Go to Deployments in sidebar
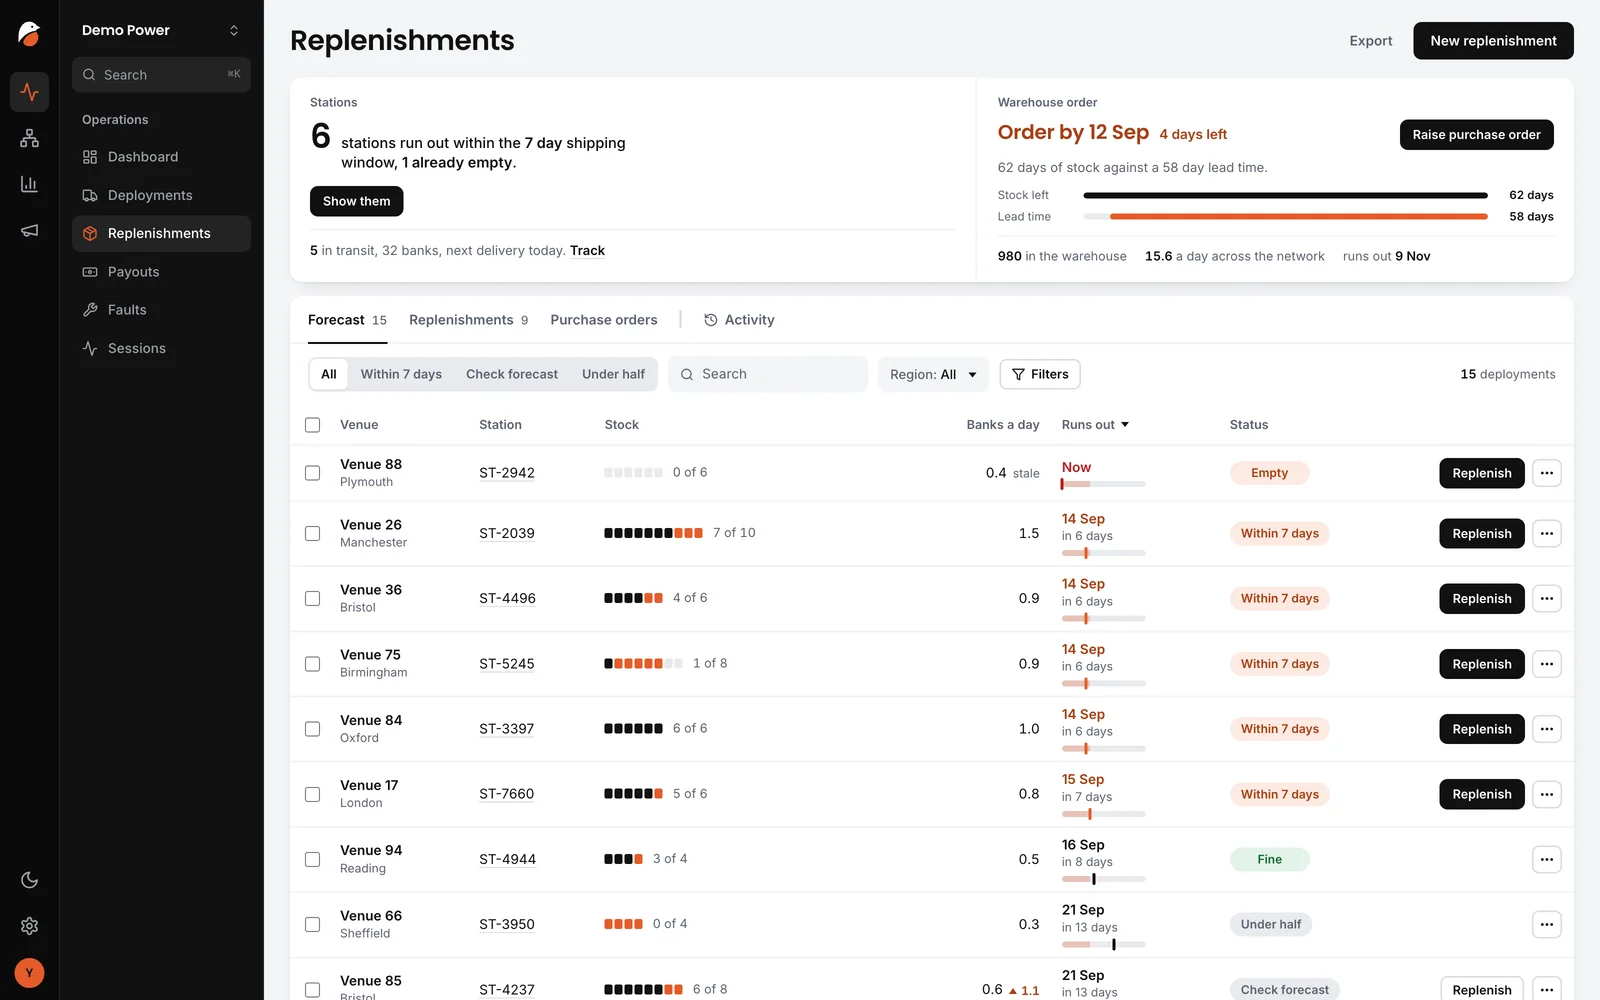The width and height of the screenshot is (1600, 1000). (161, 195)
